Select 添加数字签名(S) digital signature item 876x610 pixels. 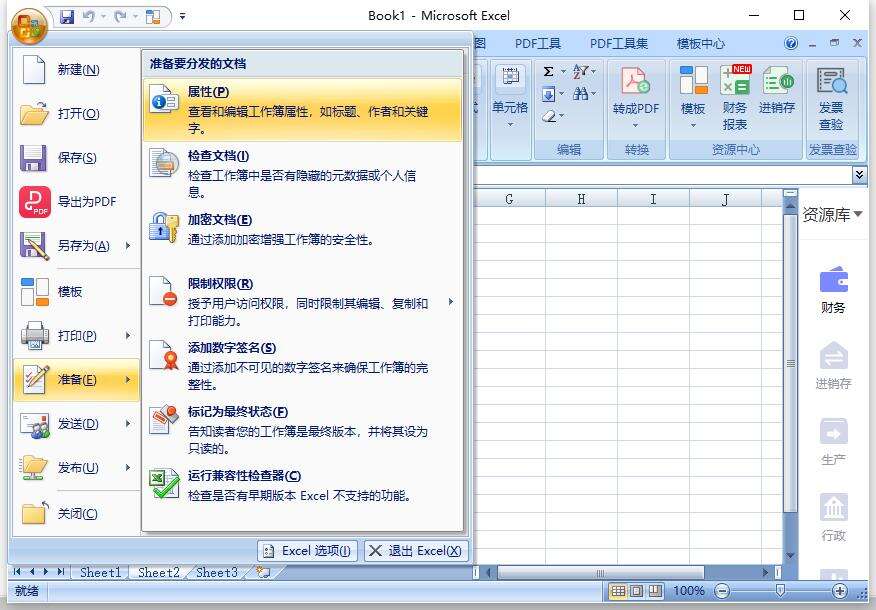(x=302, y=366)
